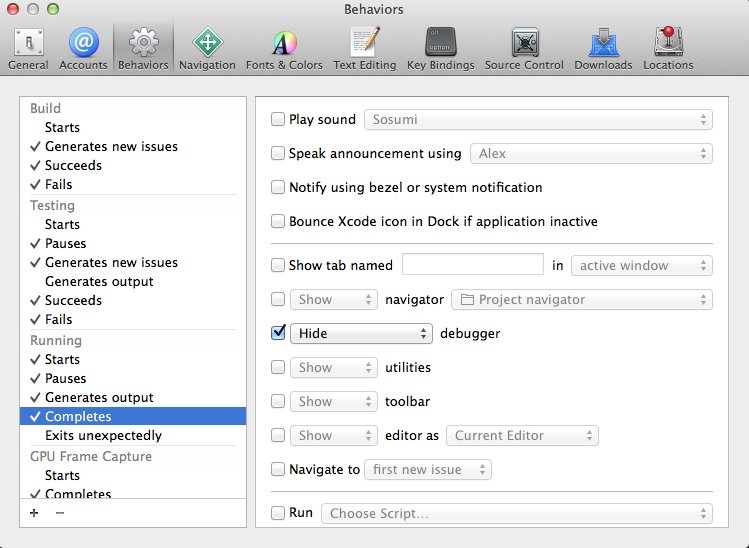Open the first new issue dropdown
Viewport: 749px width, 548px height.
pos(428,469)
